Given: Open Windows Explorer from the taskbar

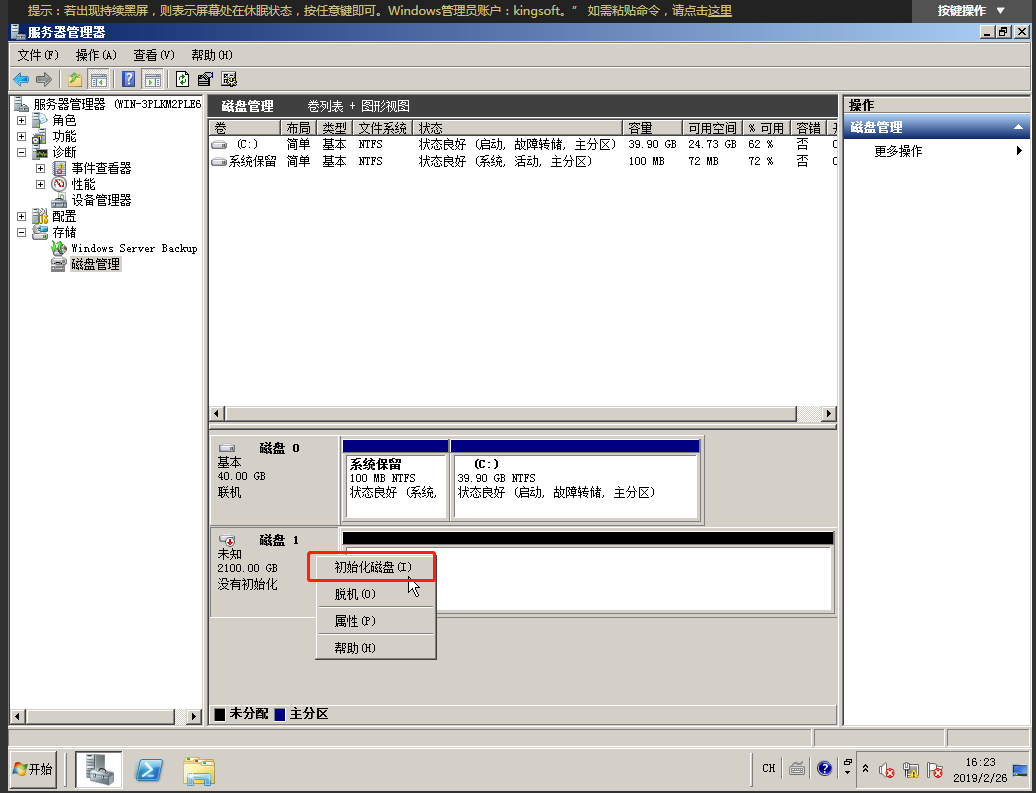Looking at the screenshot, I should point(200,769).
